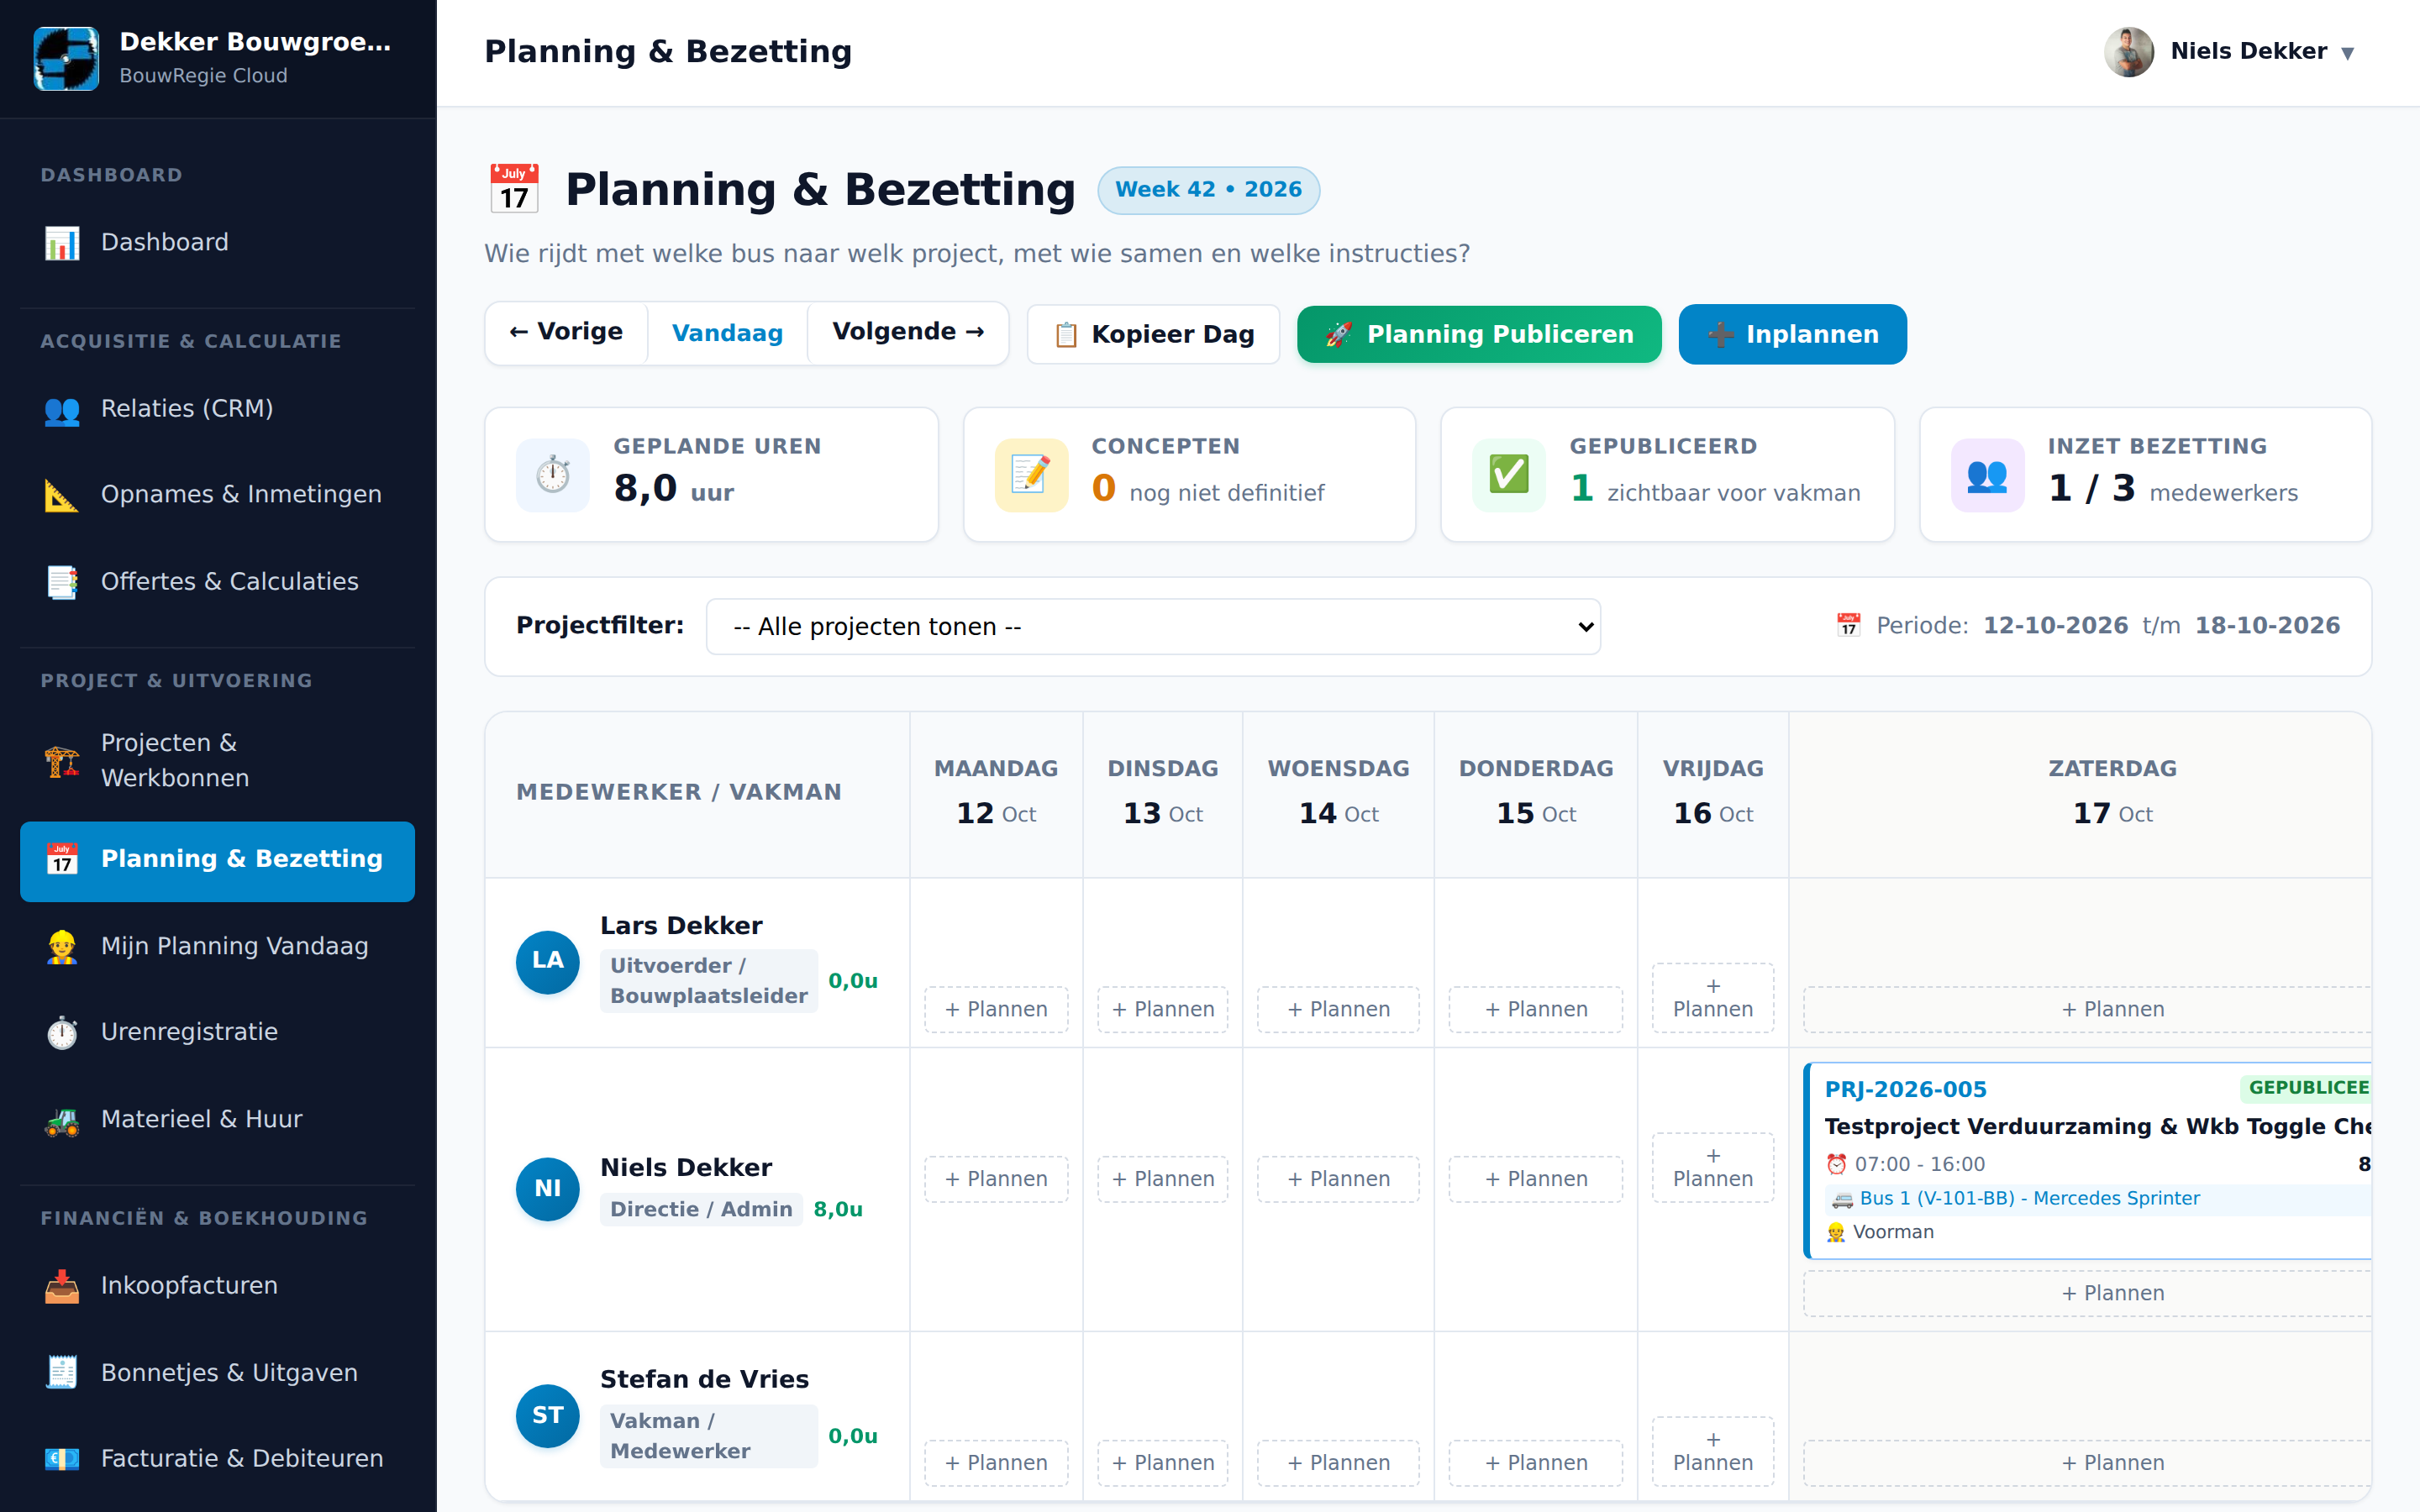This screenshot has height=1512, width=2420.
Task: Plan Lars Dekker on Vrijdag 16 Oct
Action: (x=1713, y=998)
